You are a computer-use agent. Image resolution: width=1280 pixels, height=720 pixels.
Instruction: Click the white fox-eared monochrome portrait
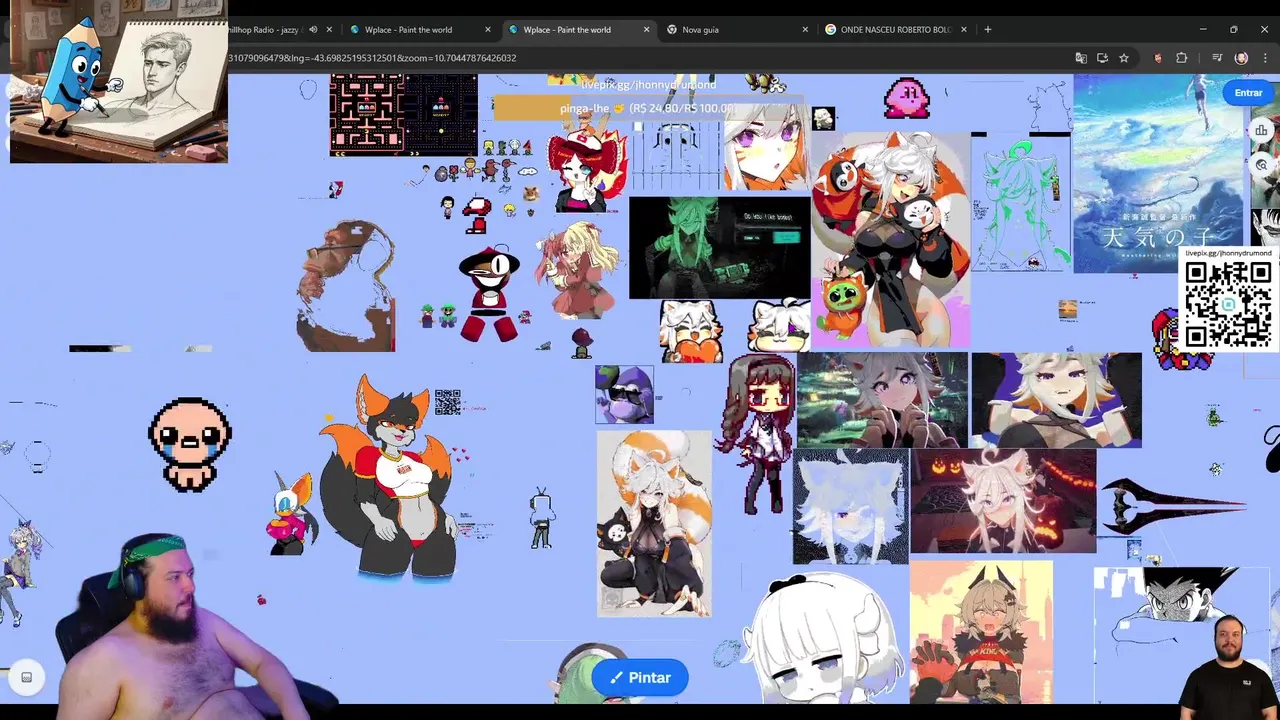[x=851, y=506]
